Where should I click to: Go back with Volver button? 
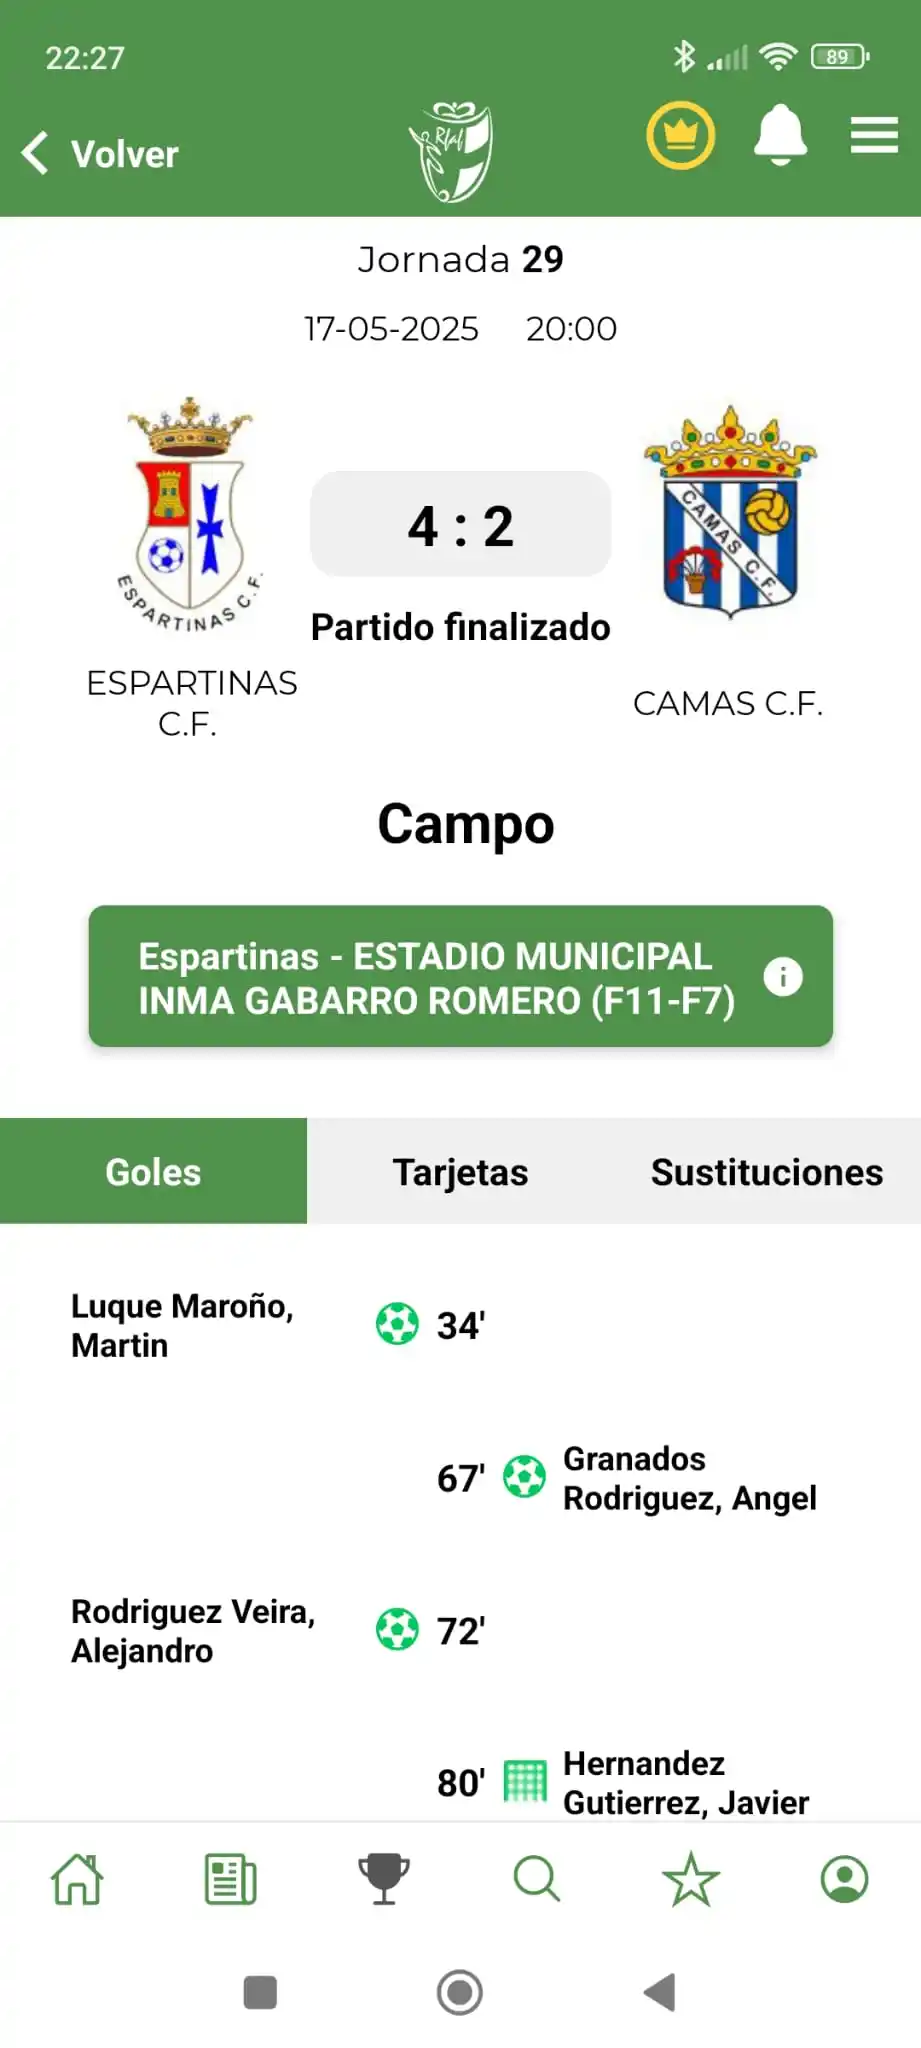(100, 154)
